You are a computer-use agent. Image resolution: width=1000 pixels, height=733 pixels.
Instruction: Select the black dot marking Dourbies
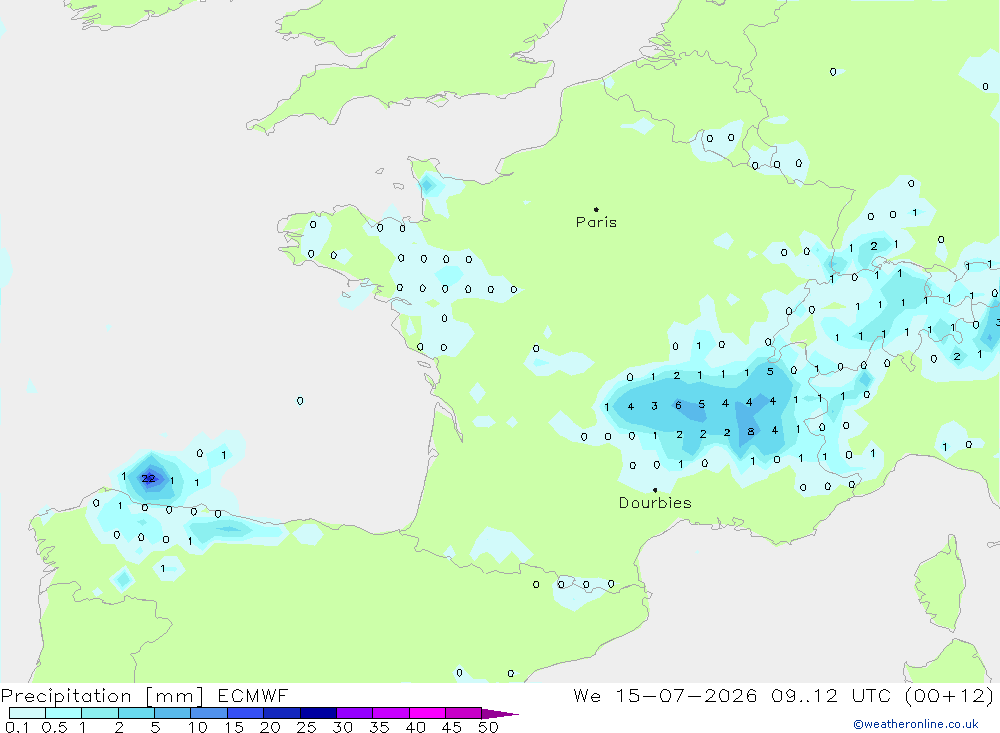point(655,490)
